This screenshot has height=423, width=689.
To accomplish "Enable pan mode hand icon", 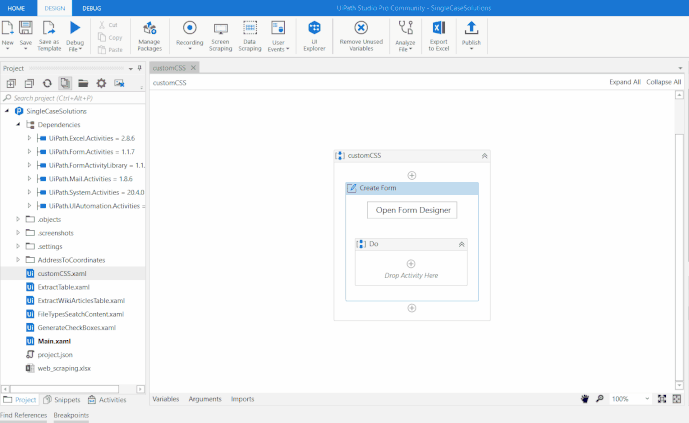I will click(585, 399).
